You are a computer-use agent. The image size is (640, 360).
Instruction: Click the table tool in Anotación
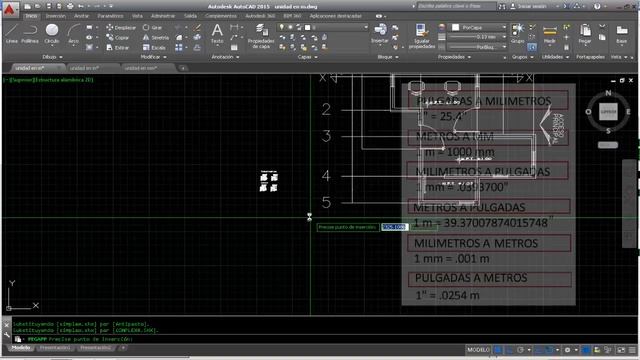pyautogui.click(x=234, y=48)
